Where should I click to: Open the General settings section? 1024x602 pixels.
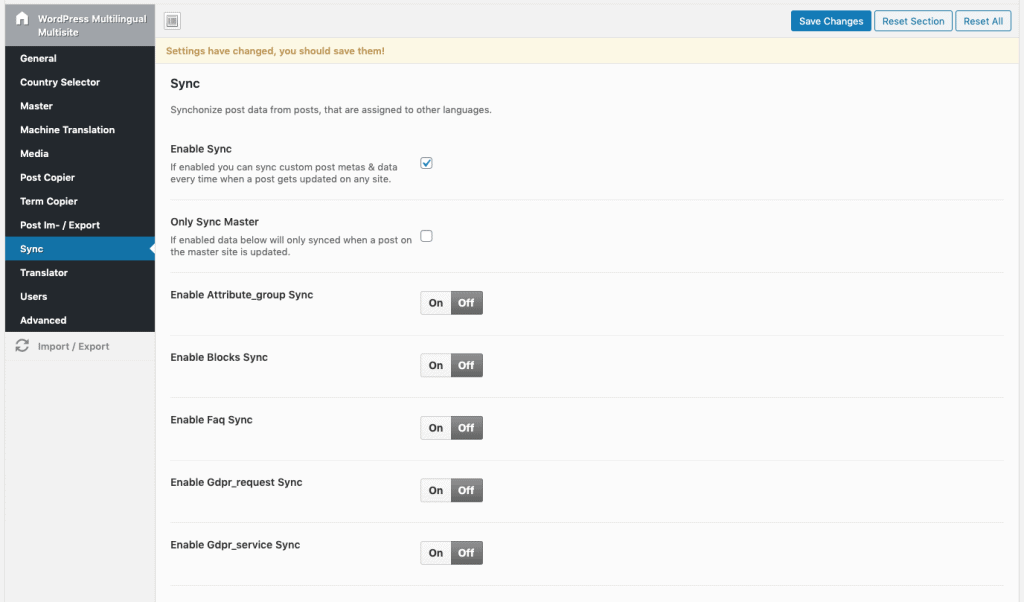pyautogui.click(x=38, y=58)
